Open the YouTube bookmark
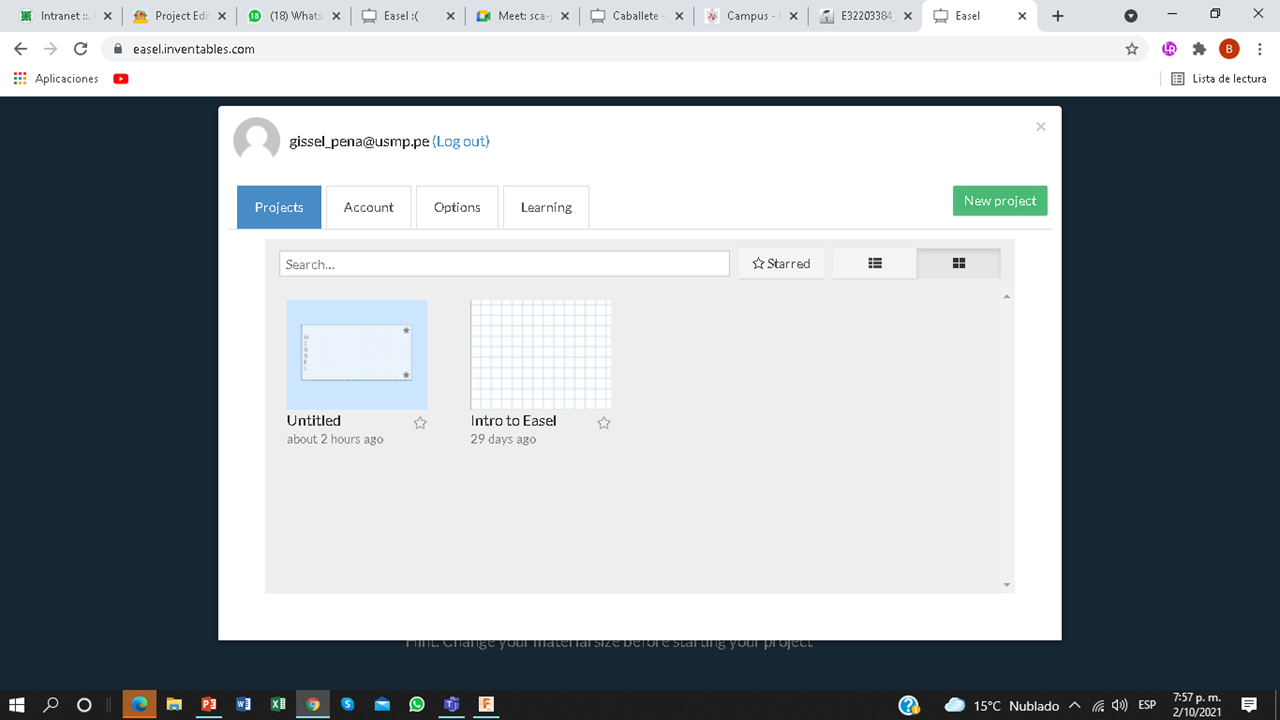Image resolution: width=1280 pixels, height=720 pixels. 121,78
